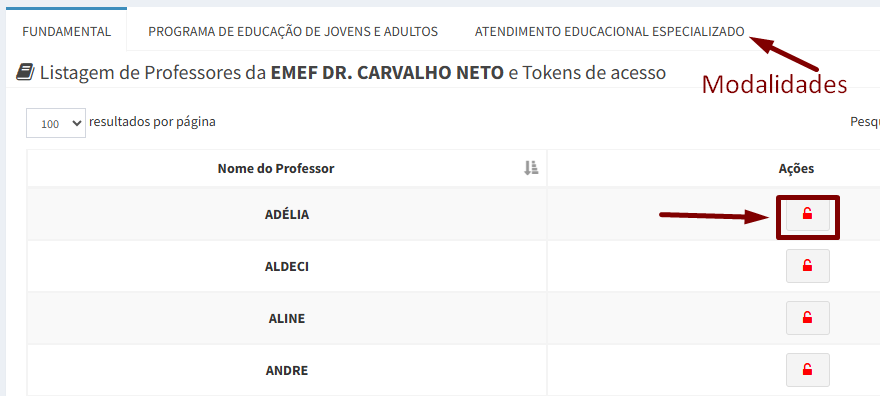Click the book icon beside Listagem de Professores

[25, 72]
